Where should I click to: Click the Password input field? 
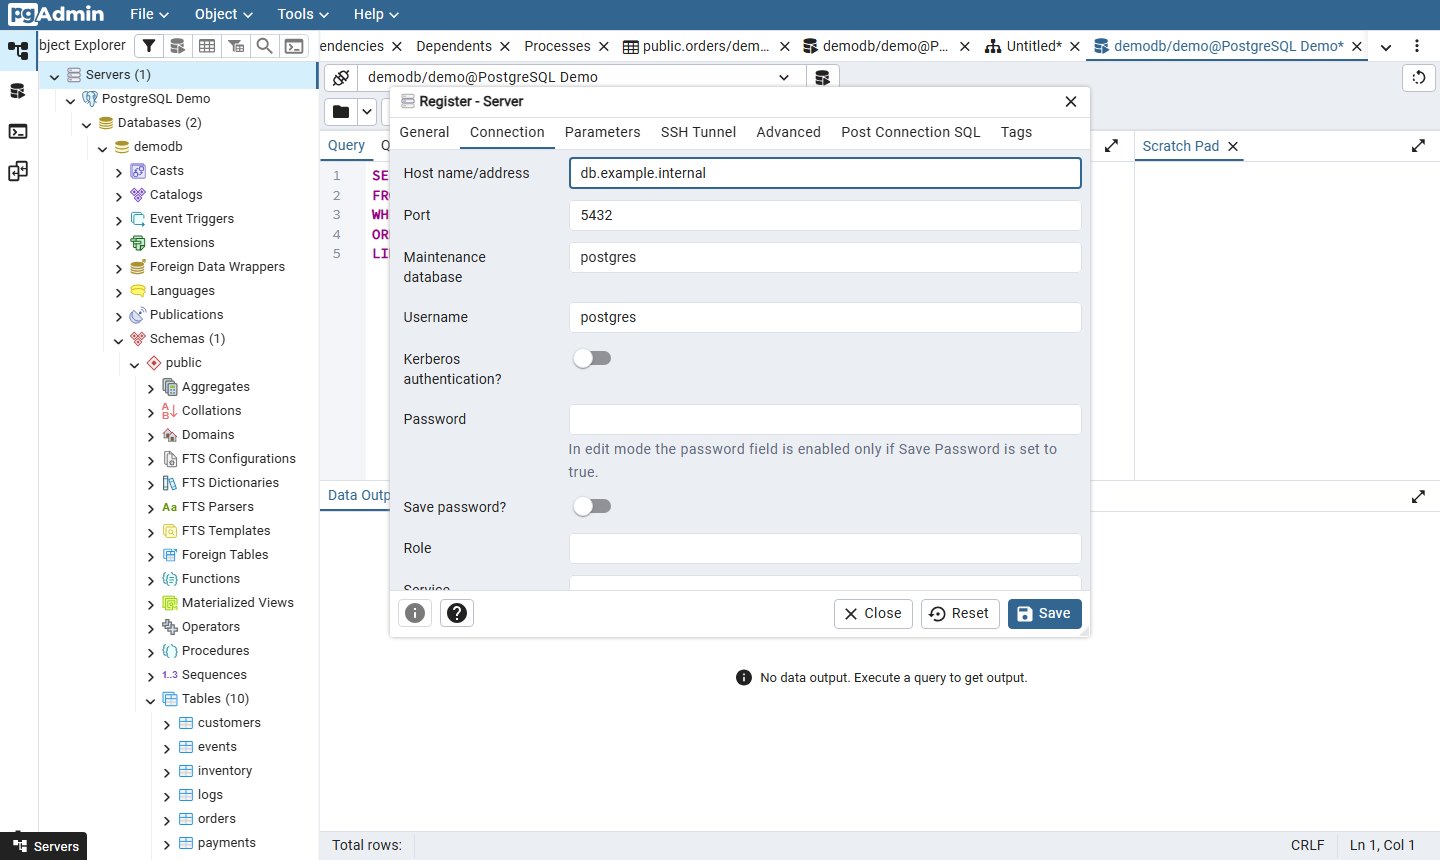point(825,419)
